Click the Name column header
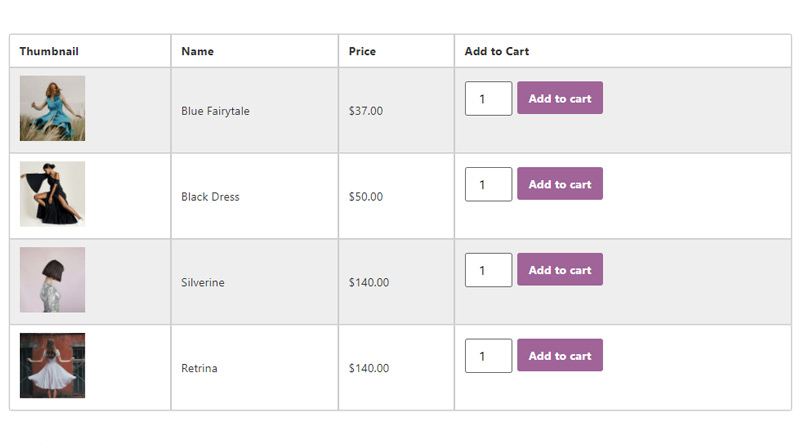 pos(197,51)
